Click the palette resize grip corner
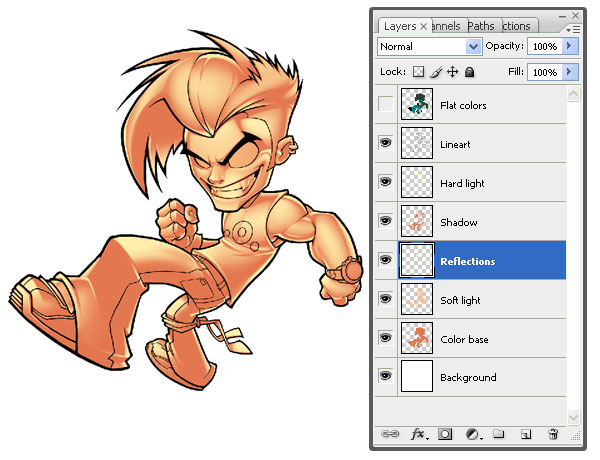Screen dimensions: 600x460 click(576, 436)
